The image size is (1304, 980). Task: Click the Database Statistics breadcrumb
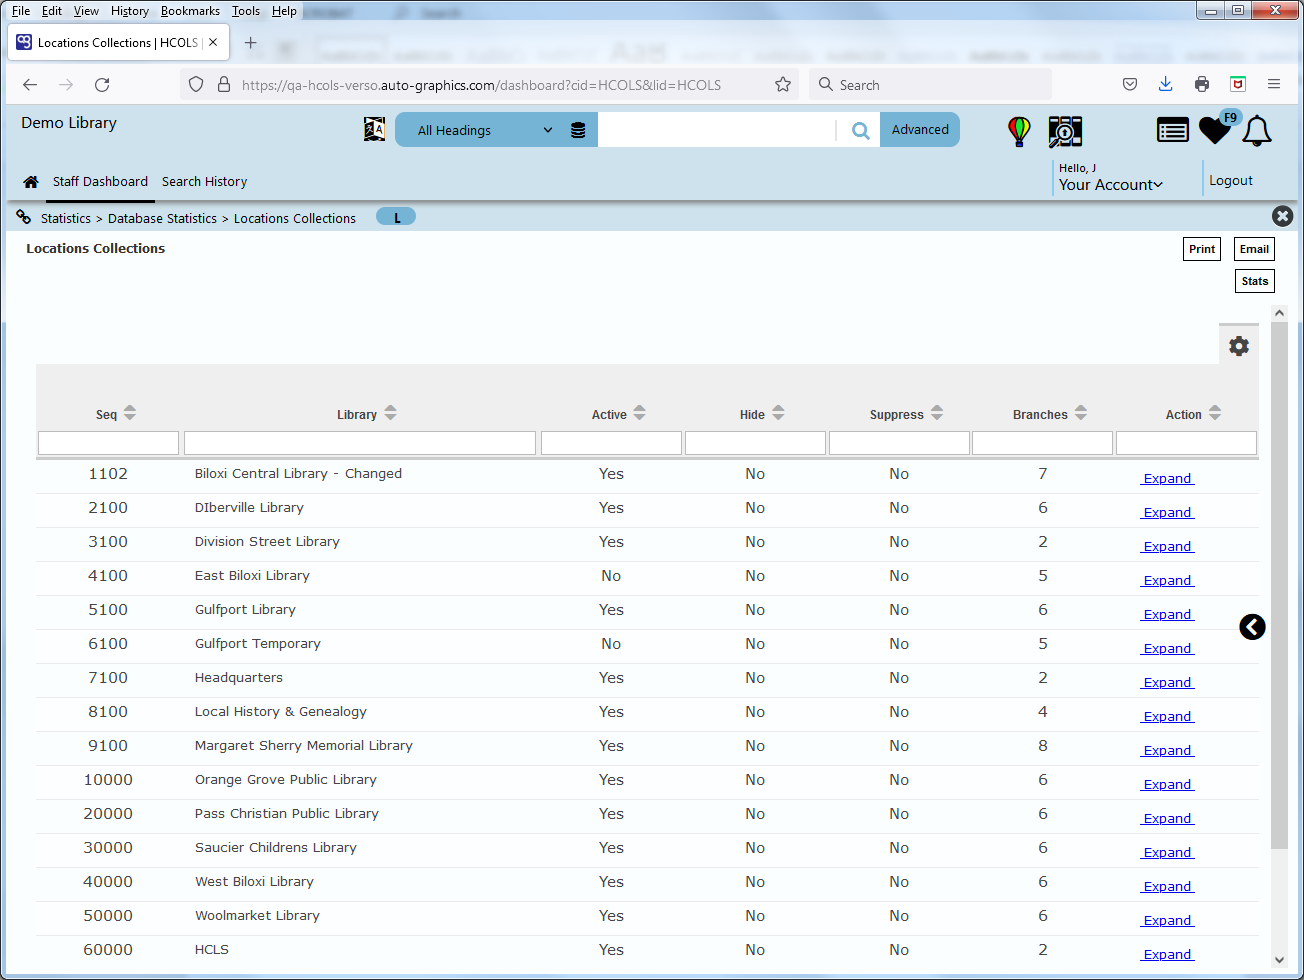pyautogui.click(x=162, y=218)
